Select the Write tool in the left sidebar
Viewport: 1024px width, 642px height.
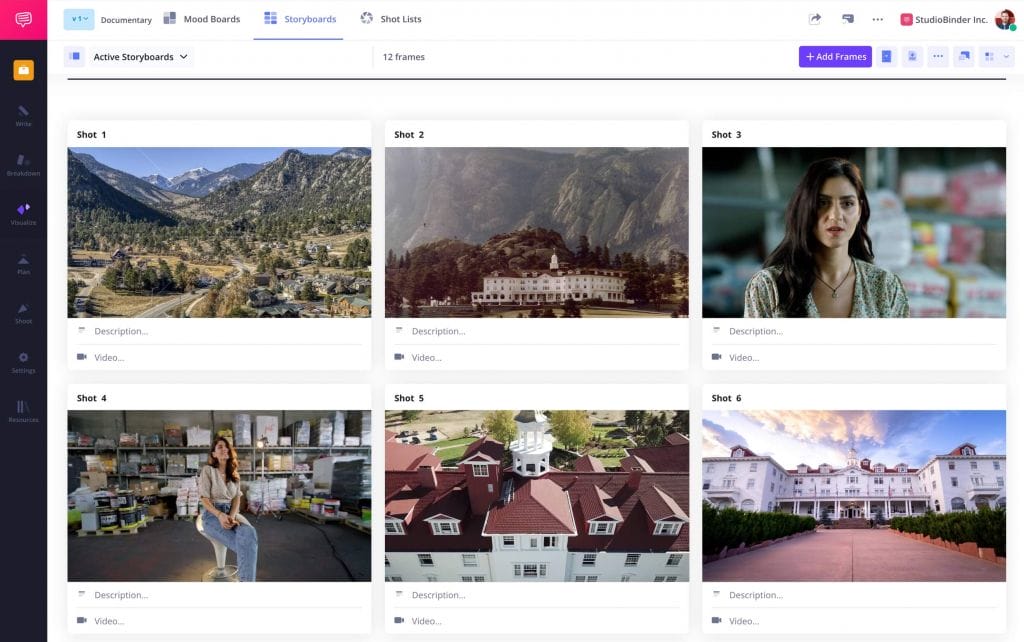pos(23,114)
